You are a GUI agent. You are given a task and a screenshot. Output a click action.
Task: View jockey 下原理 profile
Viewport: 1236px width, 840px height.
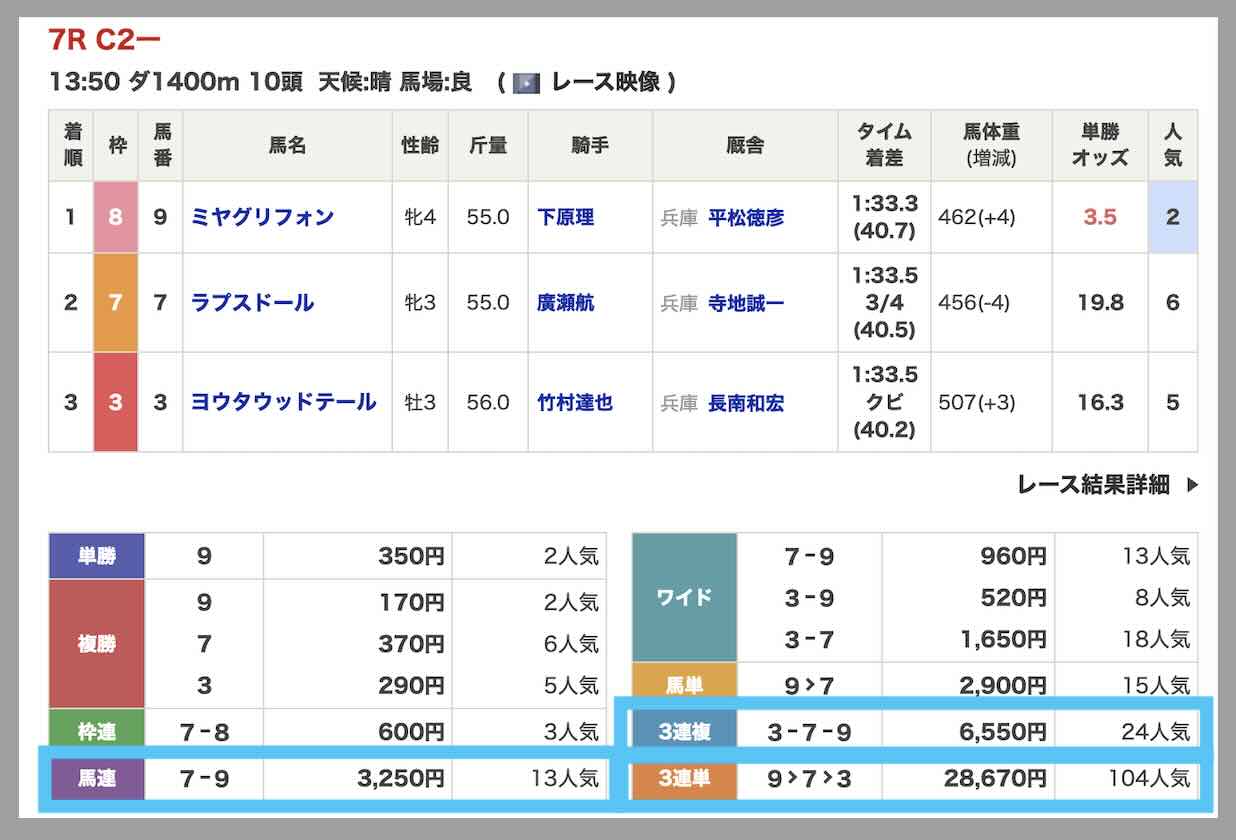pyautogui.click(x=565, y=217)
